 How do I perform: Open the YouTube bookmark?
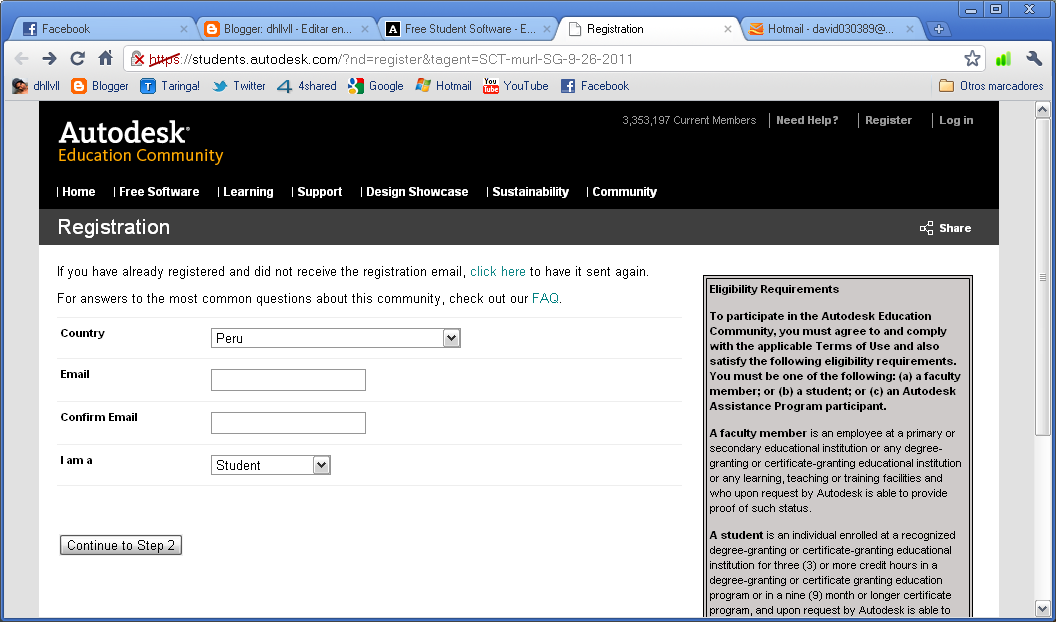pos(515,86)
